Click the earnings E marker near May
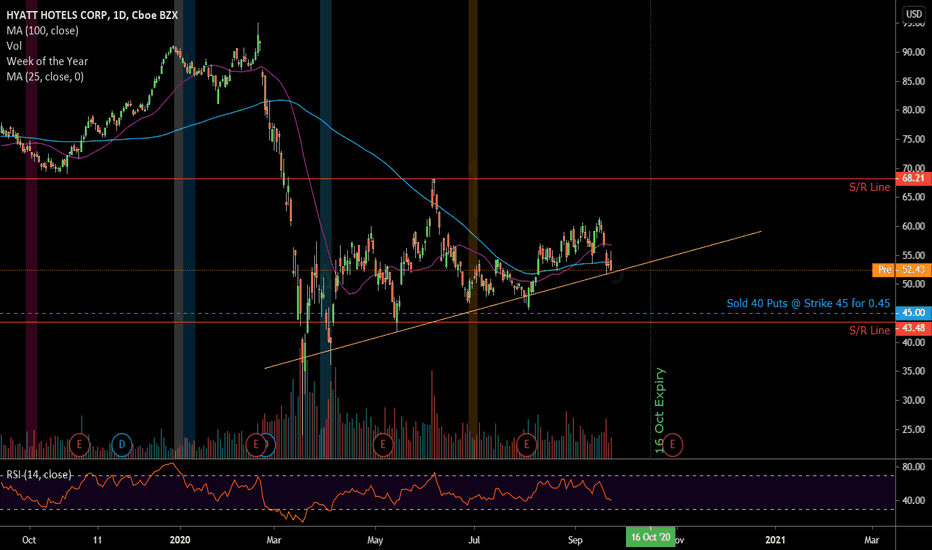 (x=383, y=444)
